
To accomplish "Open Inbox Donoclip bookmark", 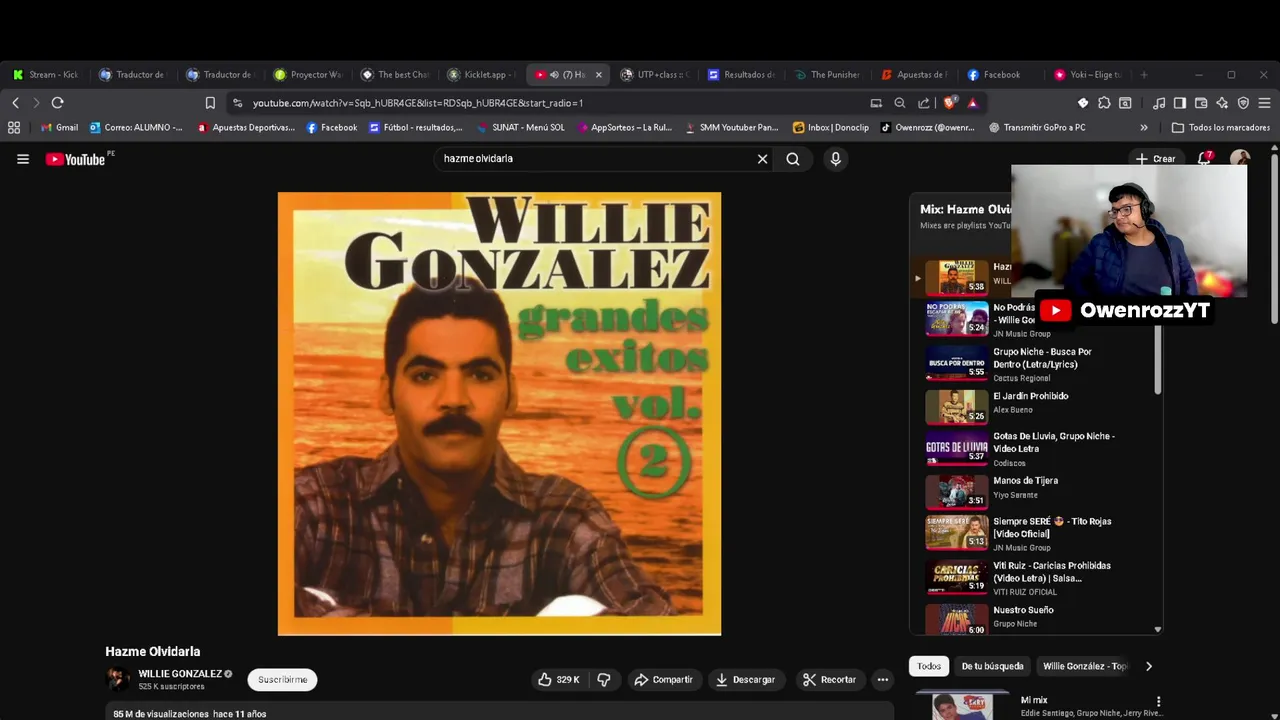I will (830, 128).
